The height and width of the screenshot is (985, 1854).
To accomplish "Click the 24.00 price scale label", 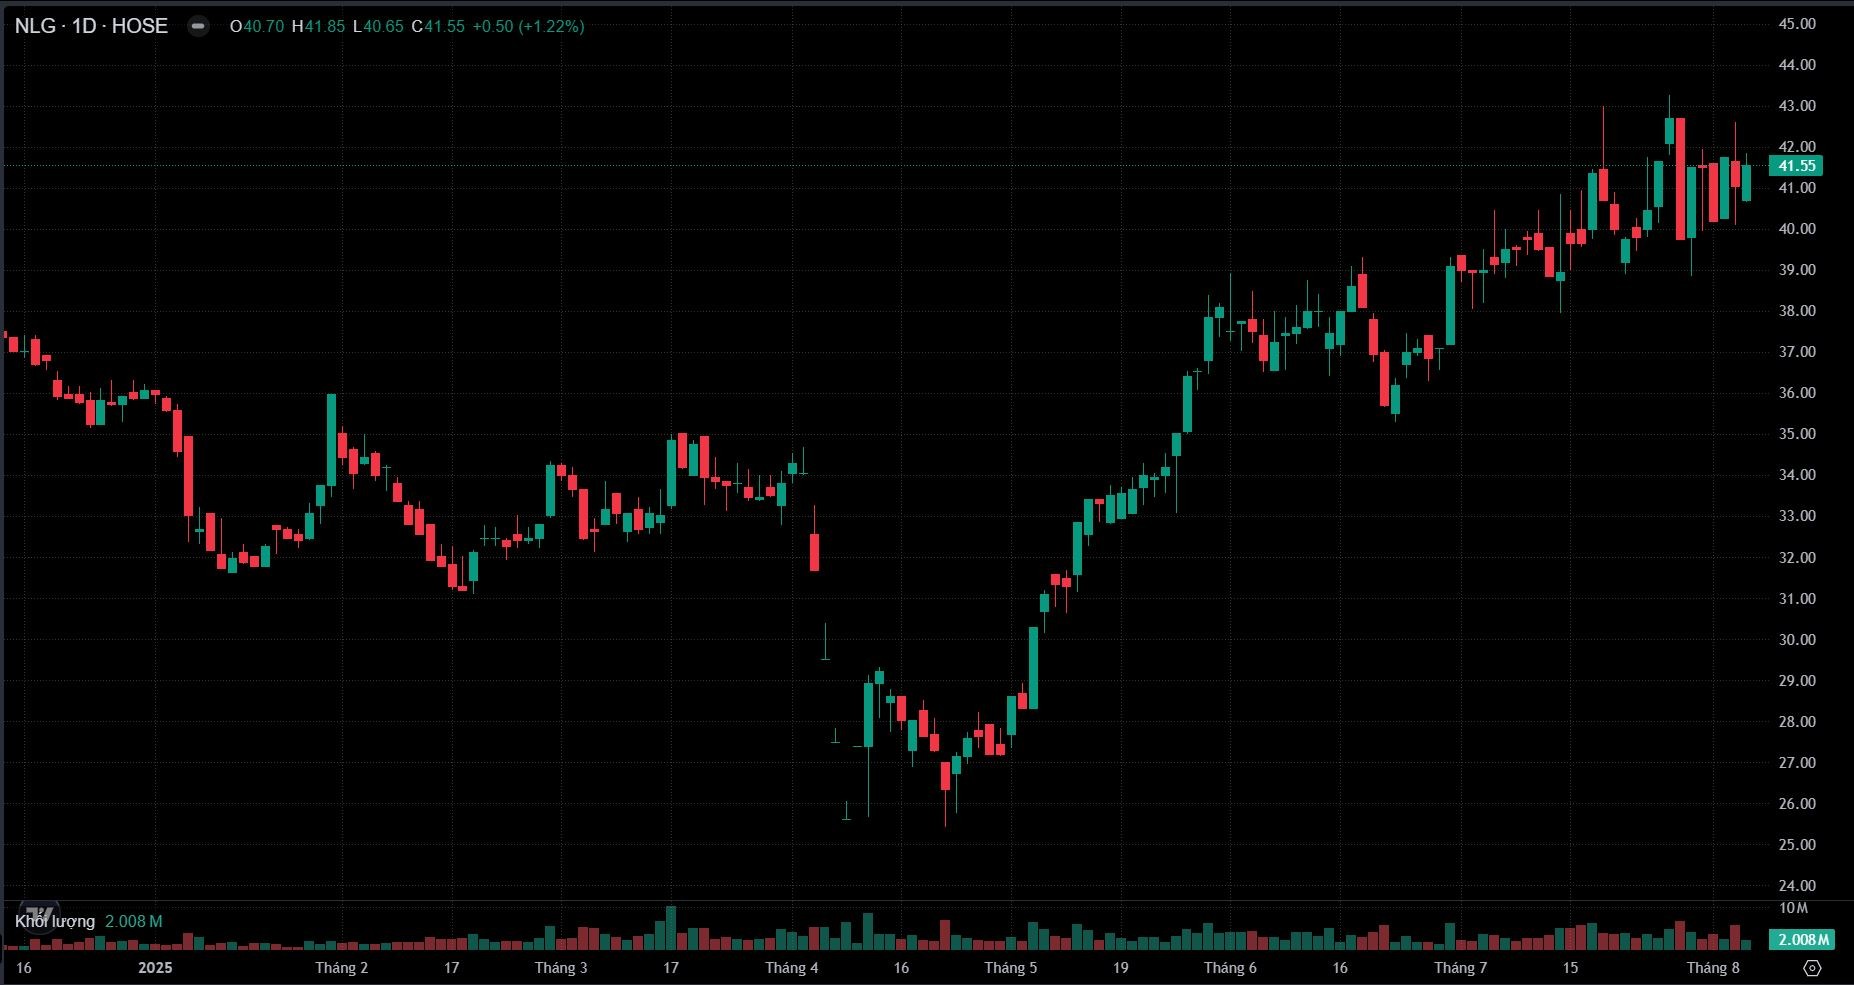I will (1796, 885).
